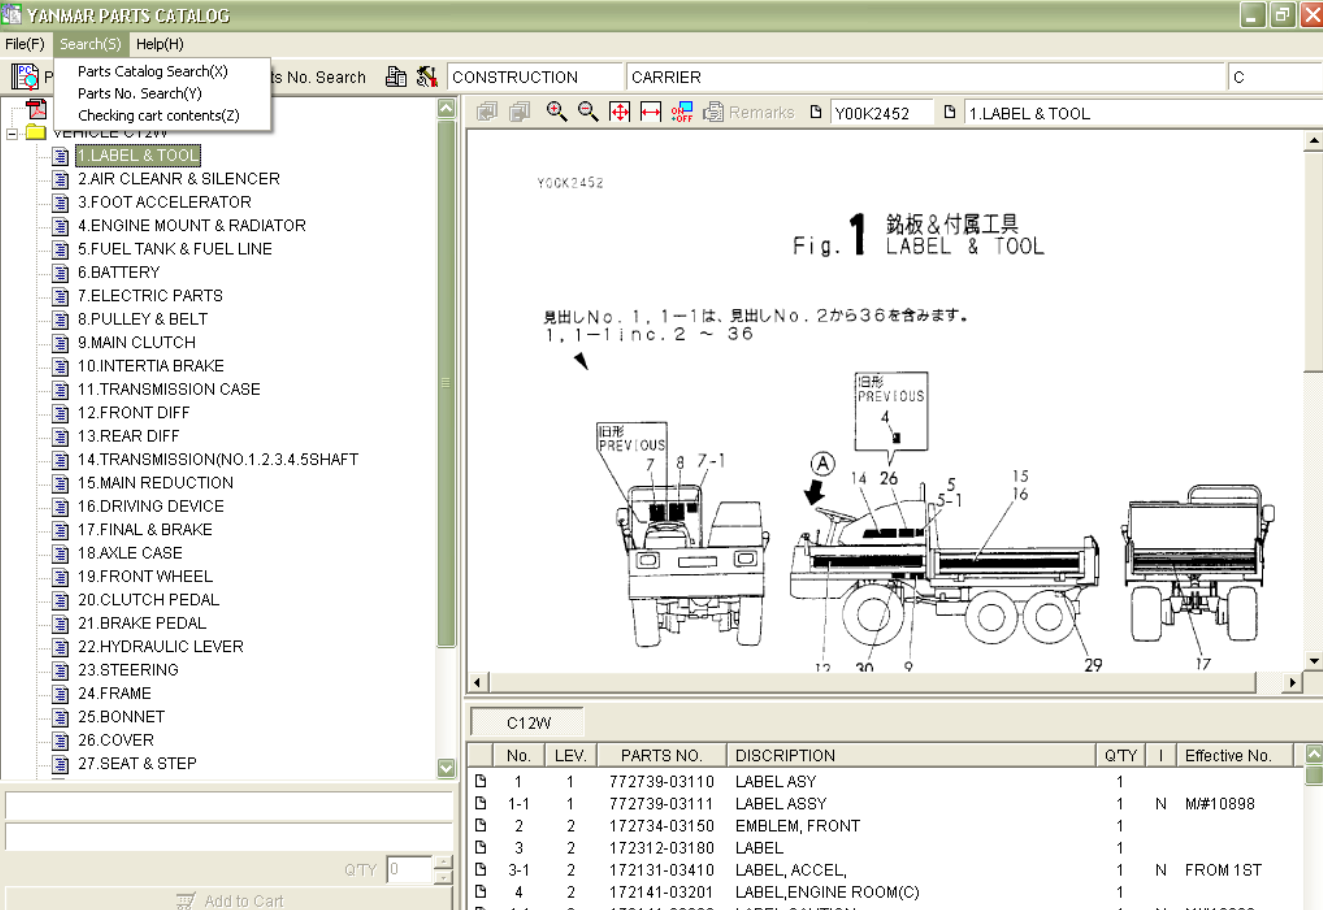Click document icon for 24.FRAME
Viewport: 1323px width, 910px height.
pyautogui.click(x=61, y=693)
